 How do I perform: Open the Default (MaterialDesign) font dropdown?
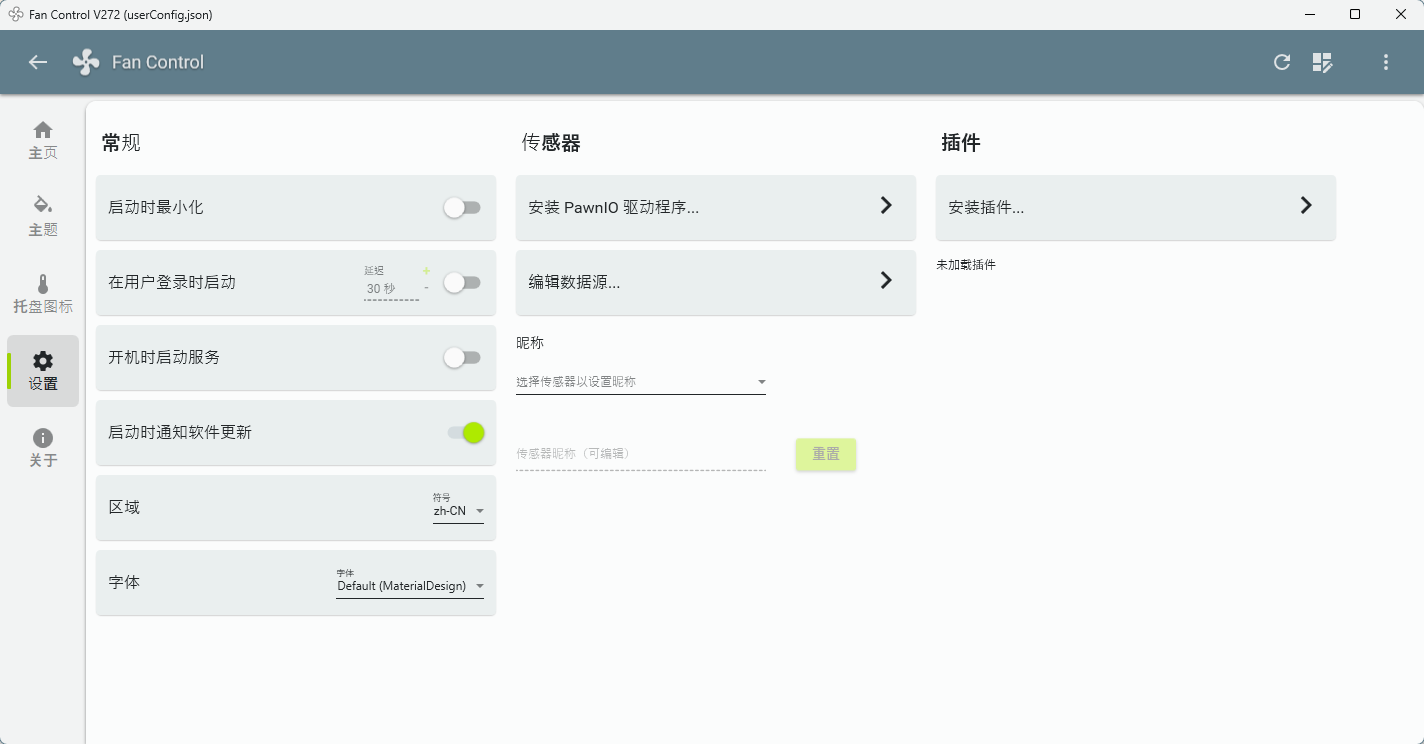click(410, 586)
